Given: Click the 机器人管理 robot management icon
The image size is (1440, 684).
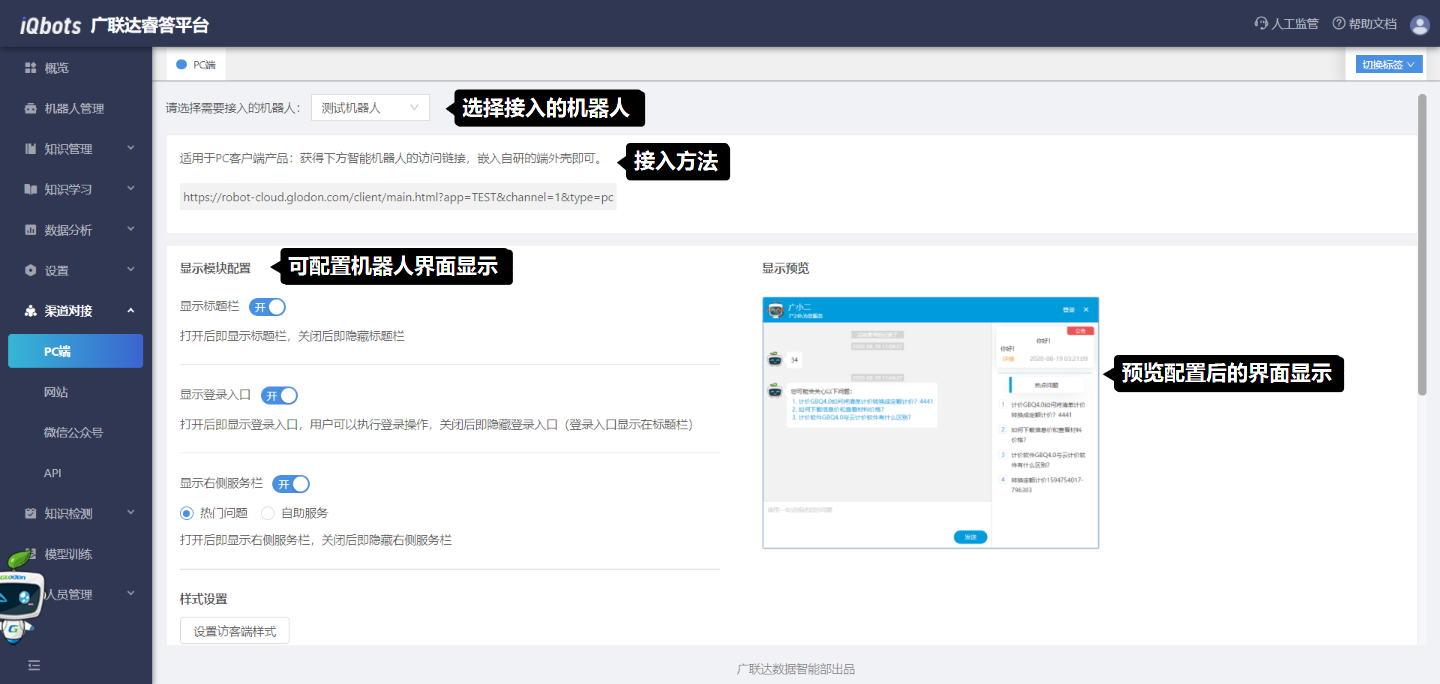Looking at the screenshot, I should tap(30, 109).
